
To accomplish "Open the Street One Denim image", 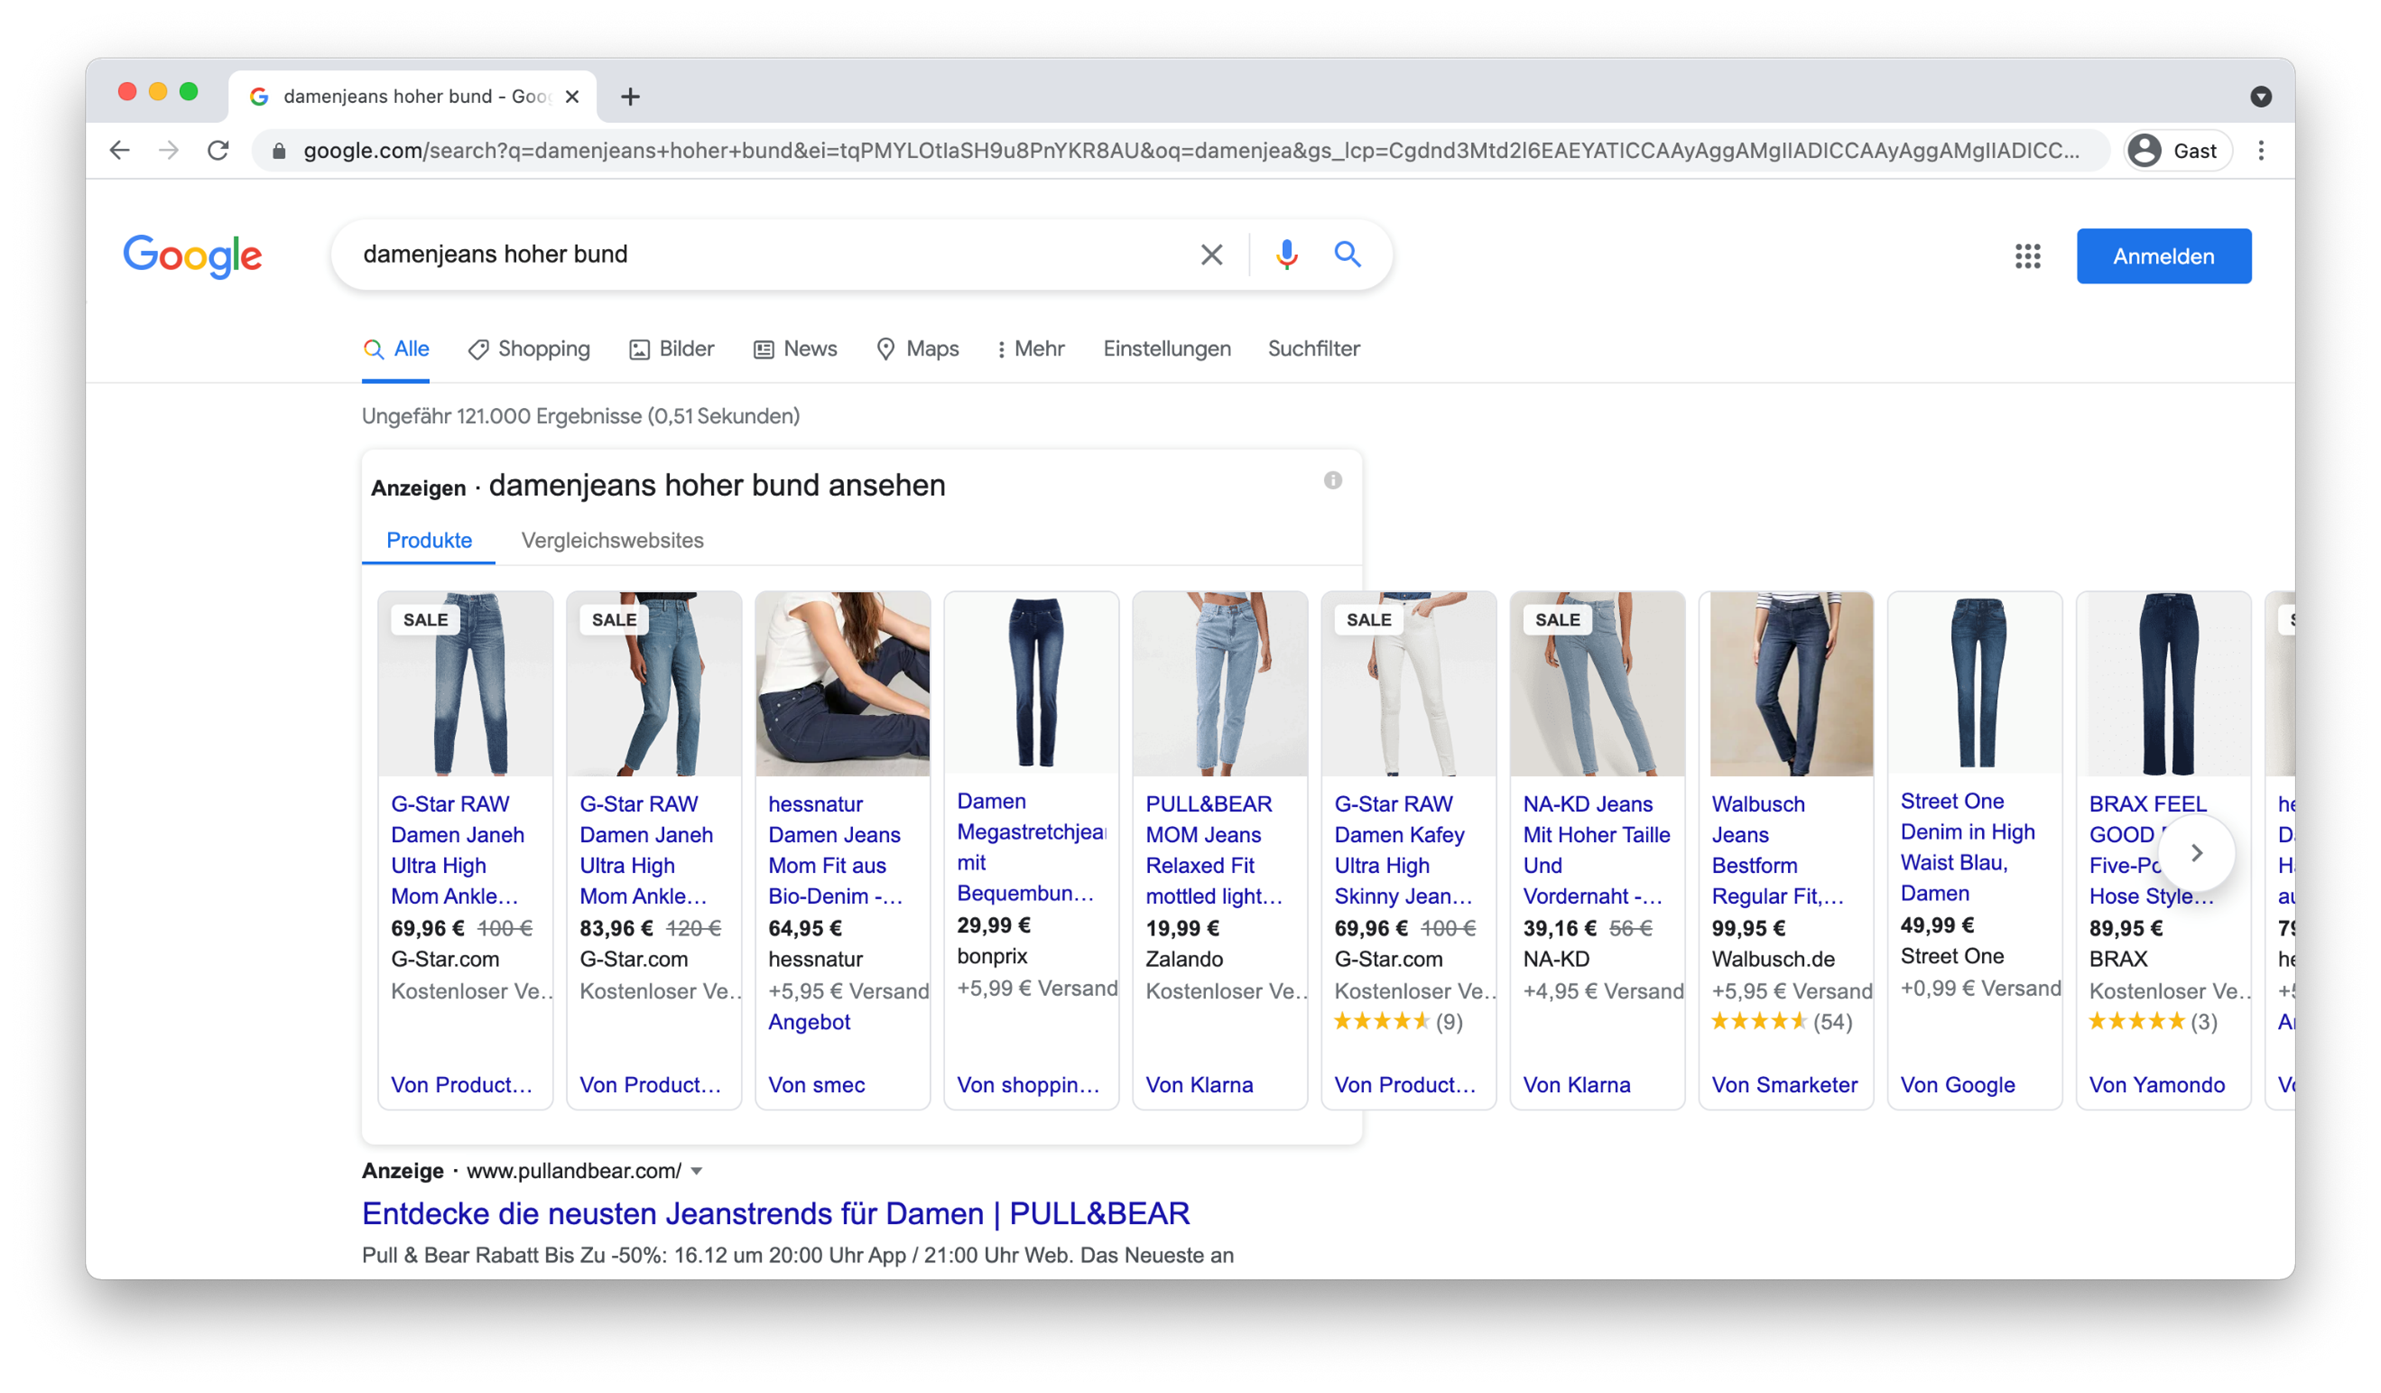I will (x=1975, y=684).
